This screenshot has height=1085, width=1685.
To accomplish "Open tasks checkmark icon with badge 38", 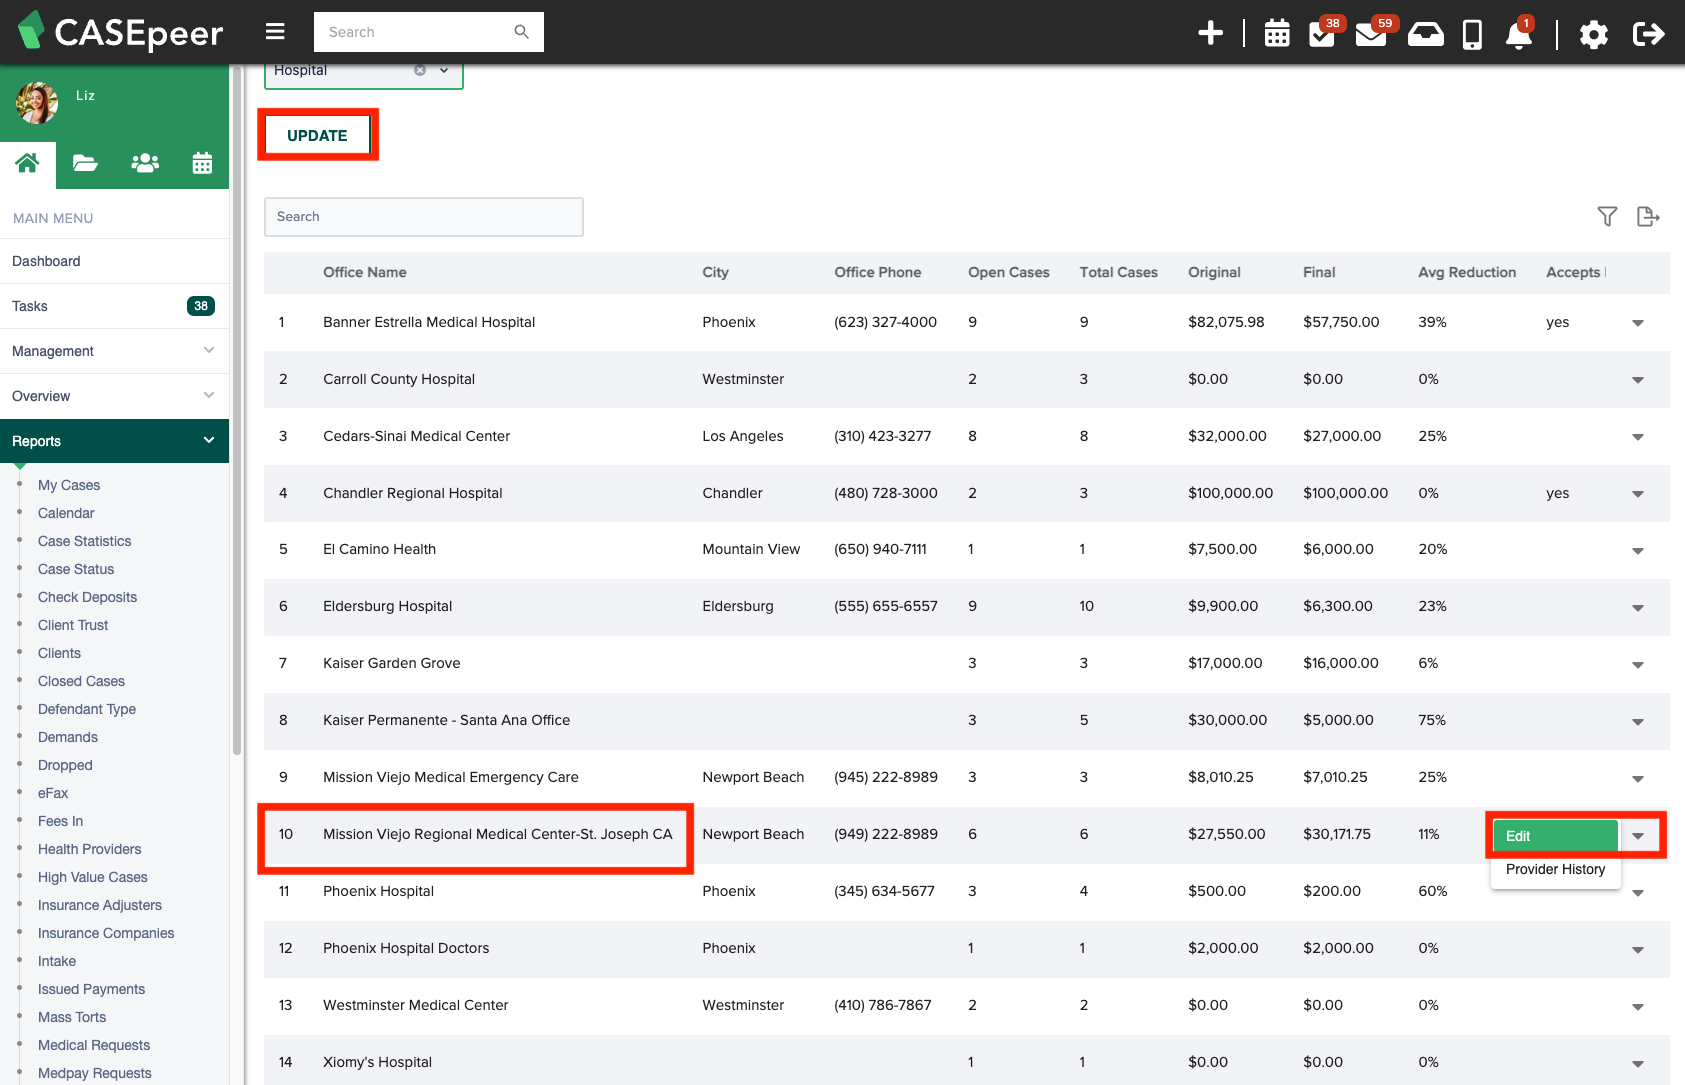I will [1322, 34].
